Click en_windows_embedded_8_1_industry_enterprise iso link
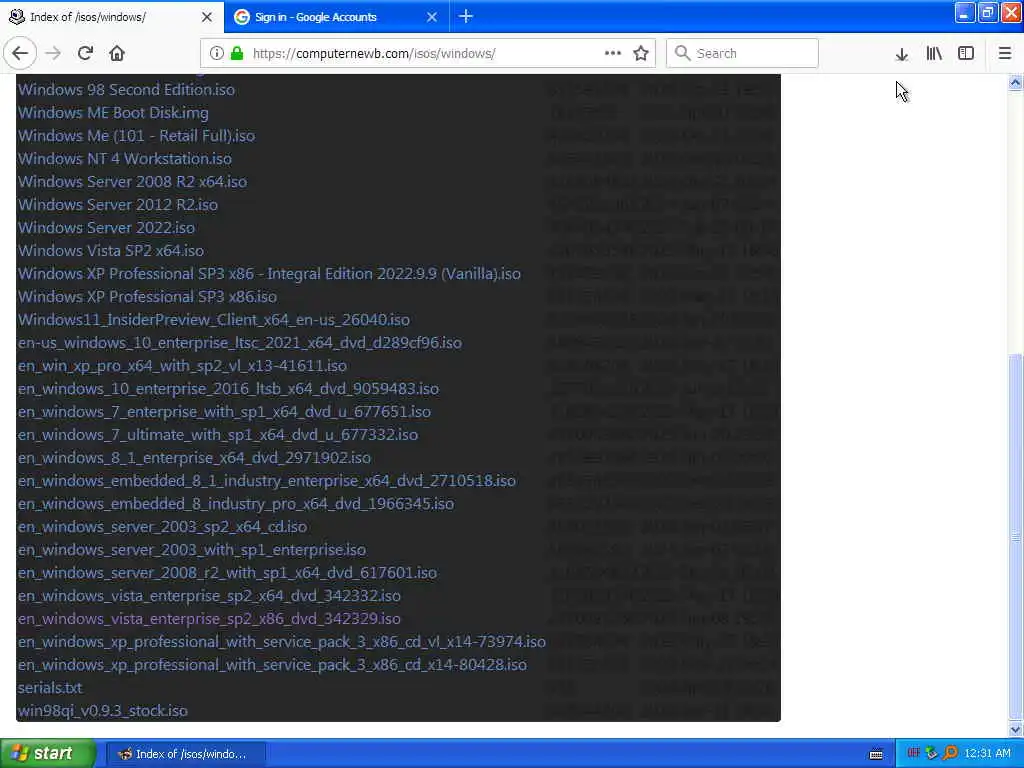The width and height of the screenshot is (1024, 768). point(266,481)
